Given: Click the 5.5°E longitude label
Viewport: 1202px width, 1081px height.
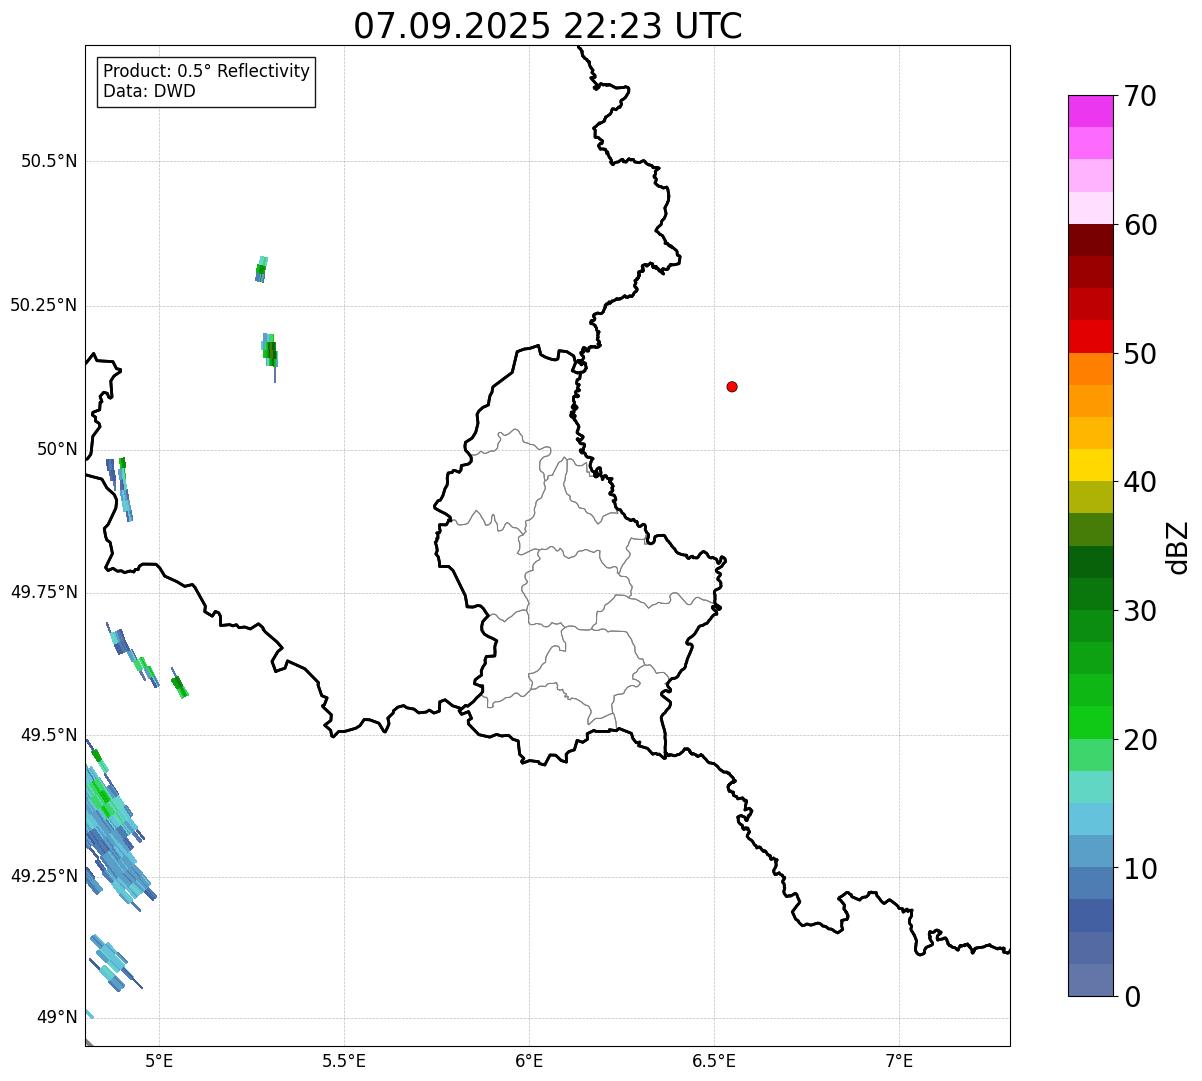Looking at the screenshot, I should (x=344, y=1061).
